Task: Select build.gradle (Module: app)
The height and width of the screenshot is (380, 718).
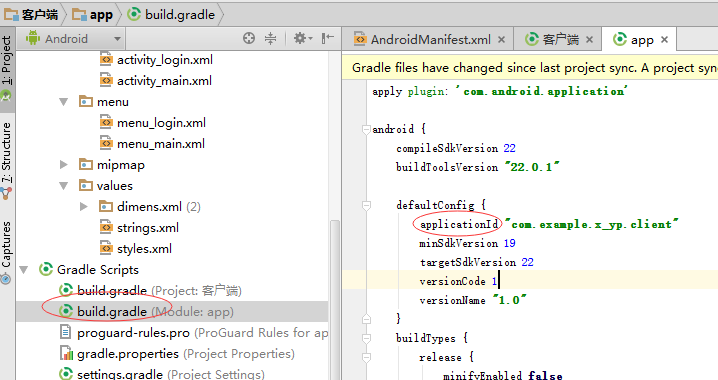Action: (x=147, y=312)
